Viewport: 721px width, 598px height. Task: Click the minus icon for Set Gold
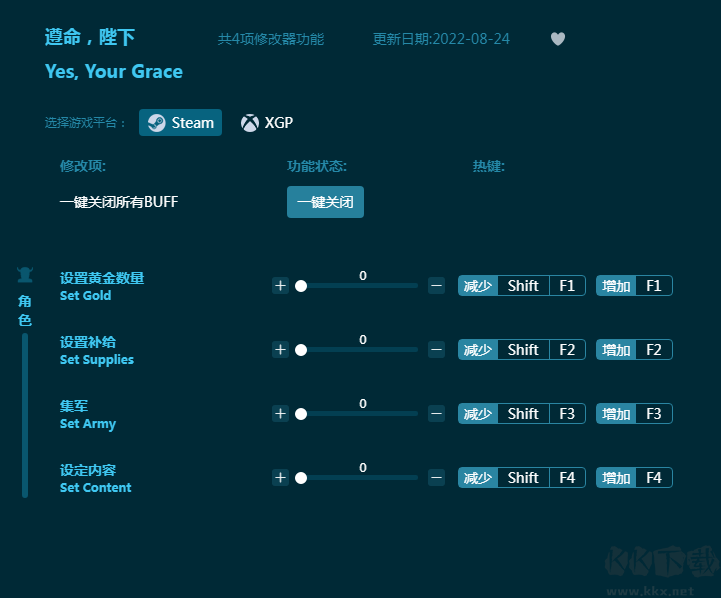pyautogui.click(x=436, y=286)
